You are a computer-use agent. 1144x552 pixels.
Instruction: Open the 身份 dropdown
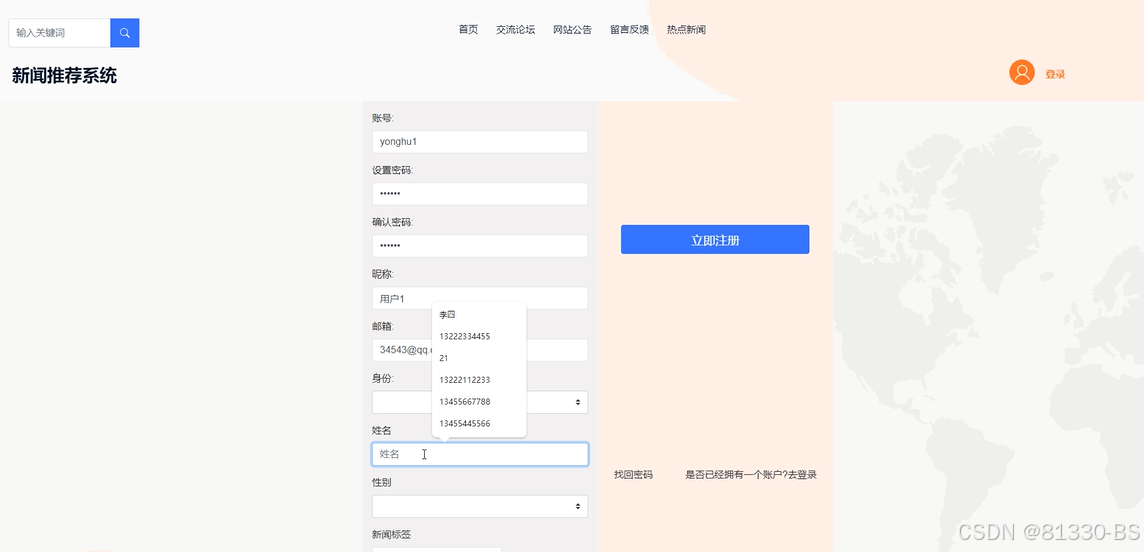480,403
